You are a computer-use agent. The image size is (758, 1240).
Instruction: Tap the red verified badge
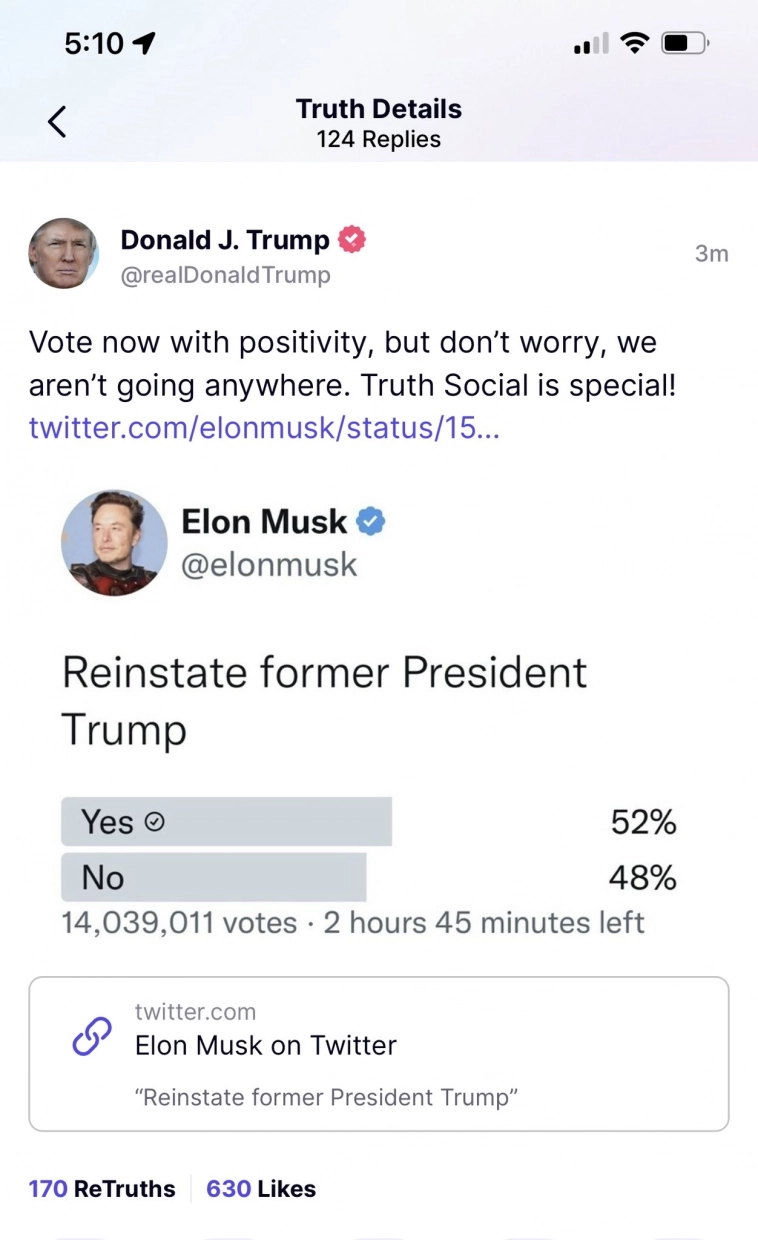click(352, 240)
